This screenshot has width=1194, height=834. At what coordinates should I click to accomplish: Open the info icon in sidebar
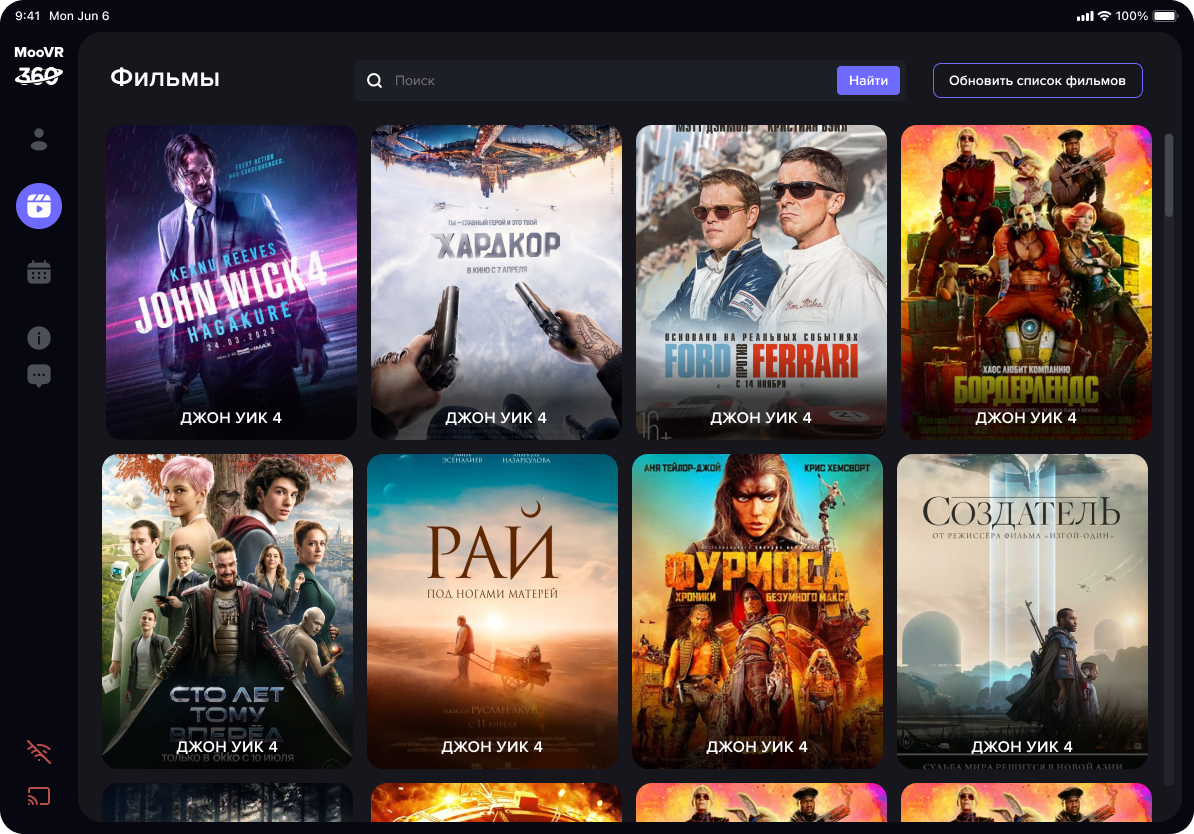coord(39,338)
